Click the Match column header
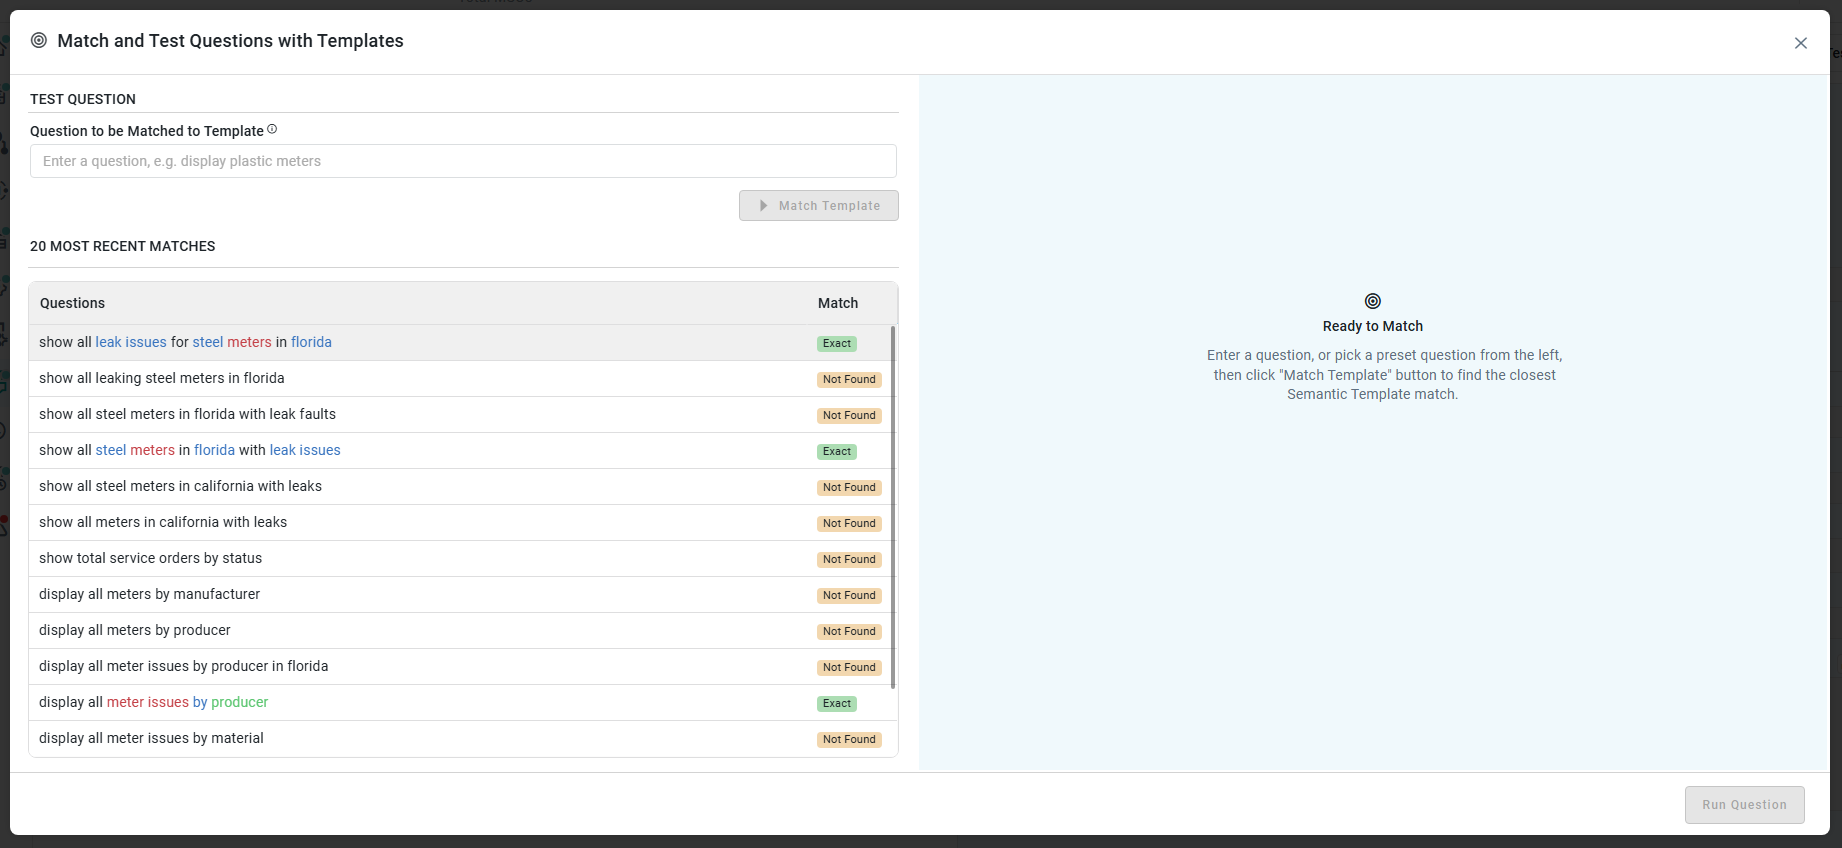 [x=838, y=303]
